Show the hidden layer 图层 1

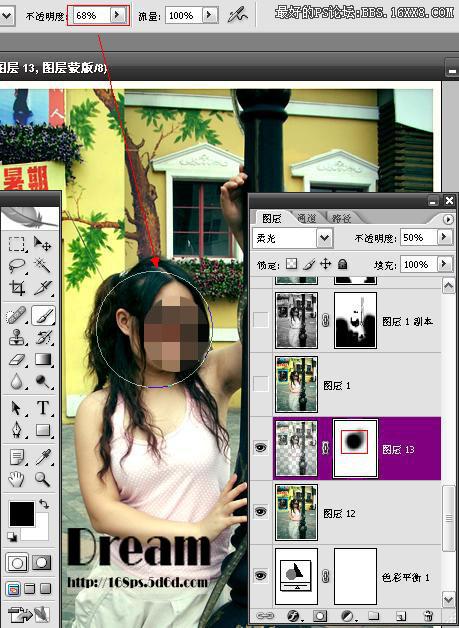coord(261,384)
